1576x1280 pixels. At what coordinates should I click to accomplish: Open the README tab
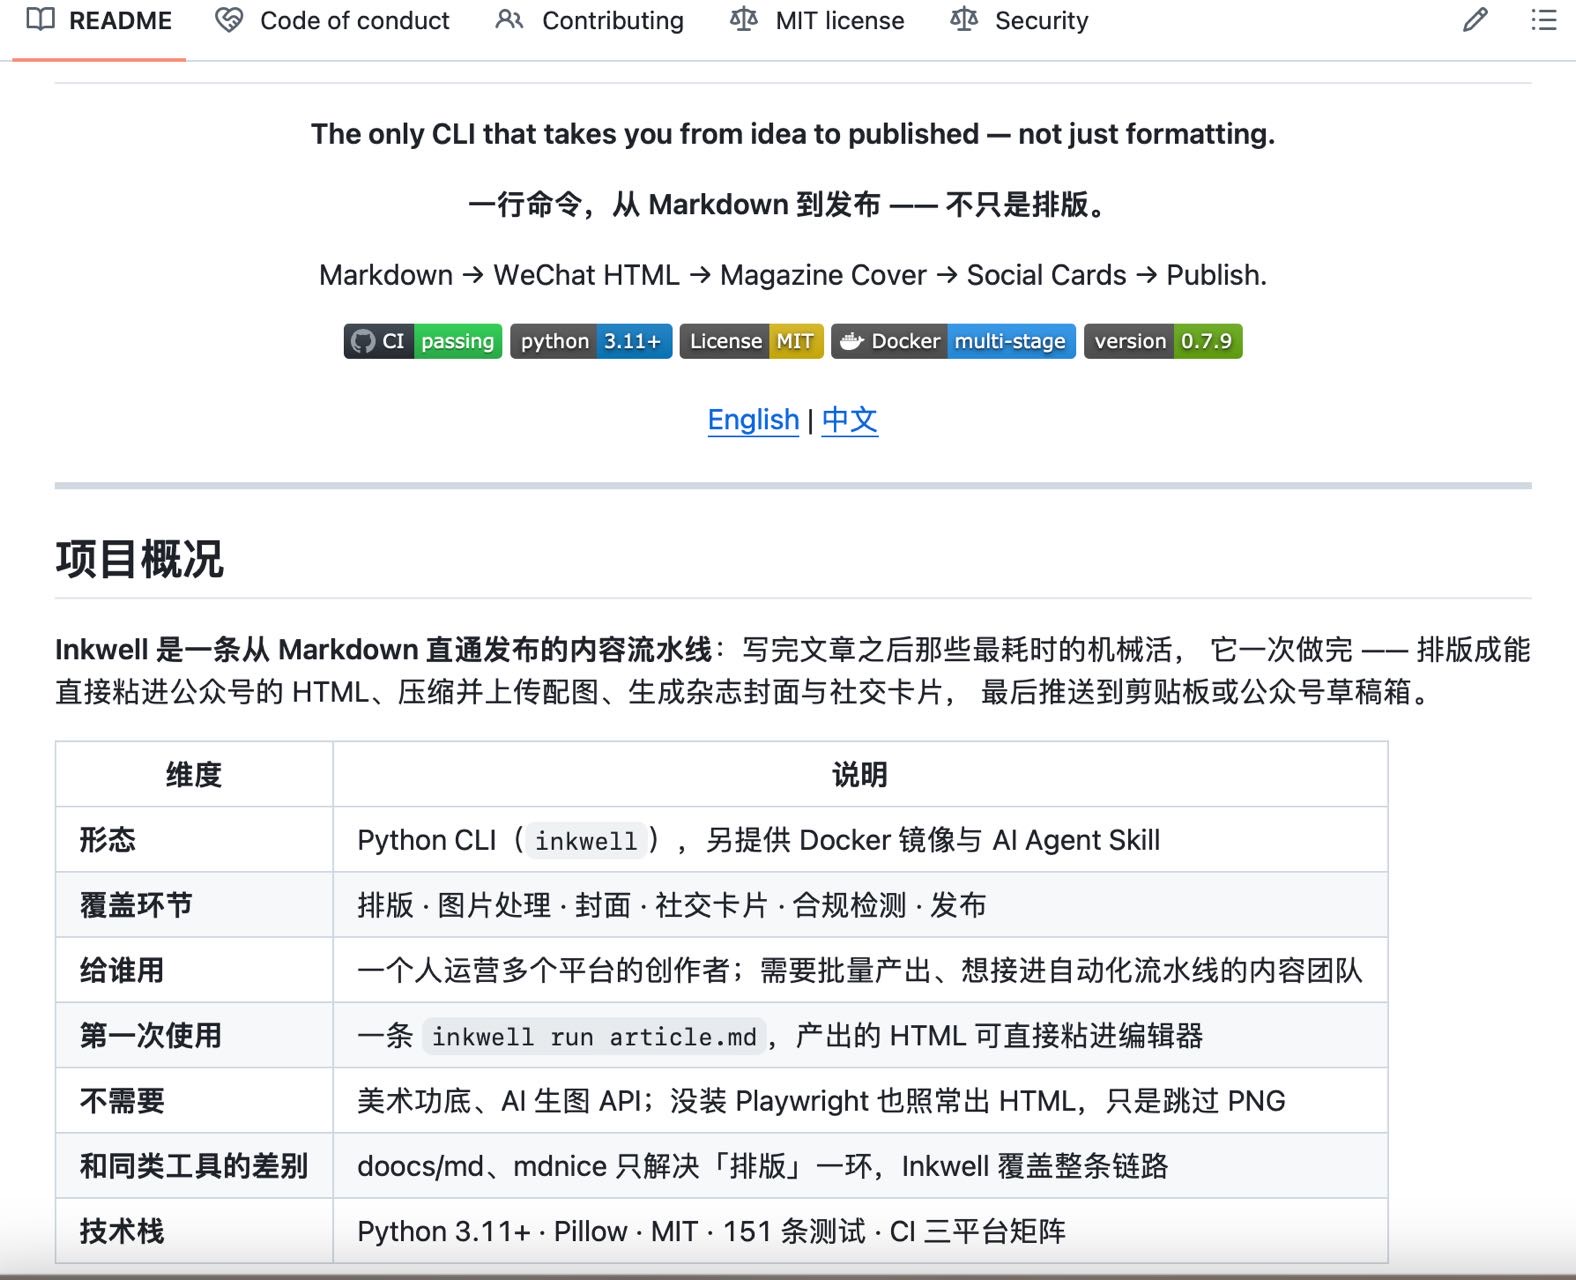(99, 21)
